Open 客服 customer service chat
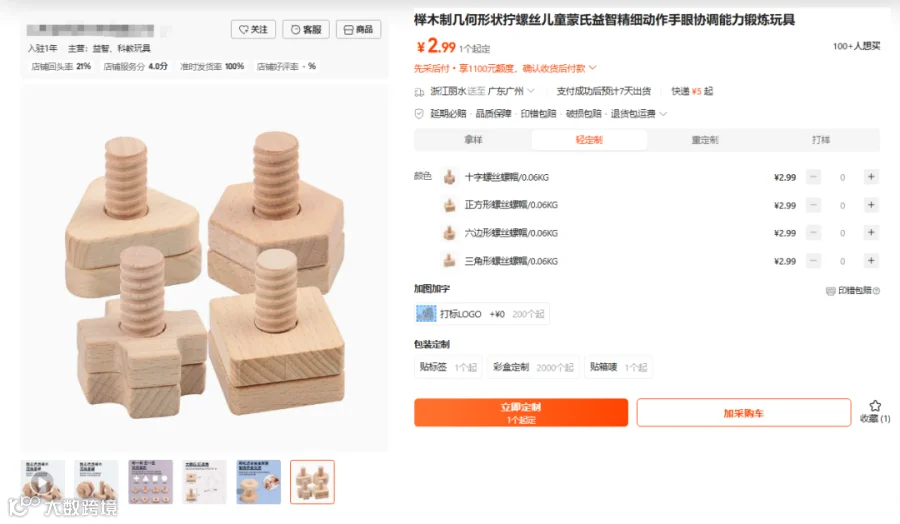900x524 pixels. [306, 29]
